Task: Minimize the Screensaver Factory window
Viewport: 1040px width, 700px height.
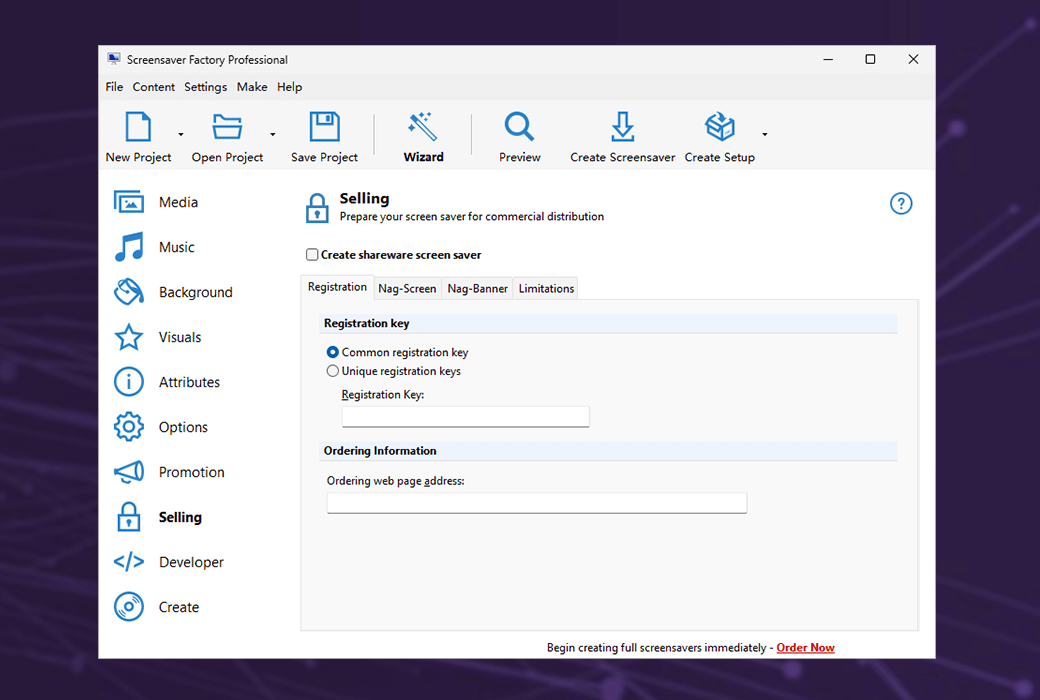Action: 828,59
